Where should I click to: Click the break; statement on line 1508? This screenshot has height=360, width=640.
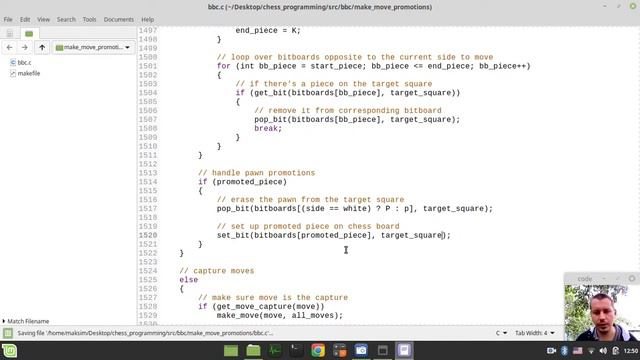(x=268, y=129)
